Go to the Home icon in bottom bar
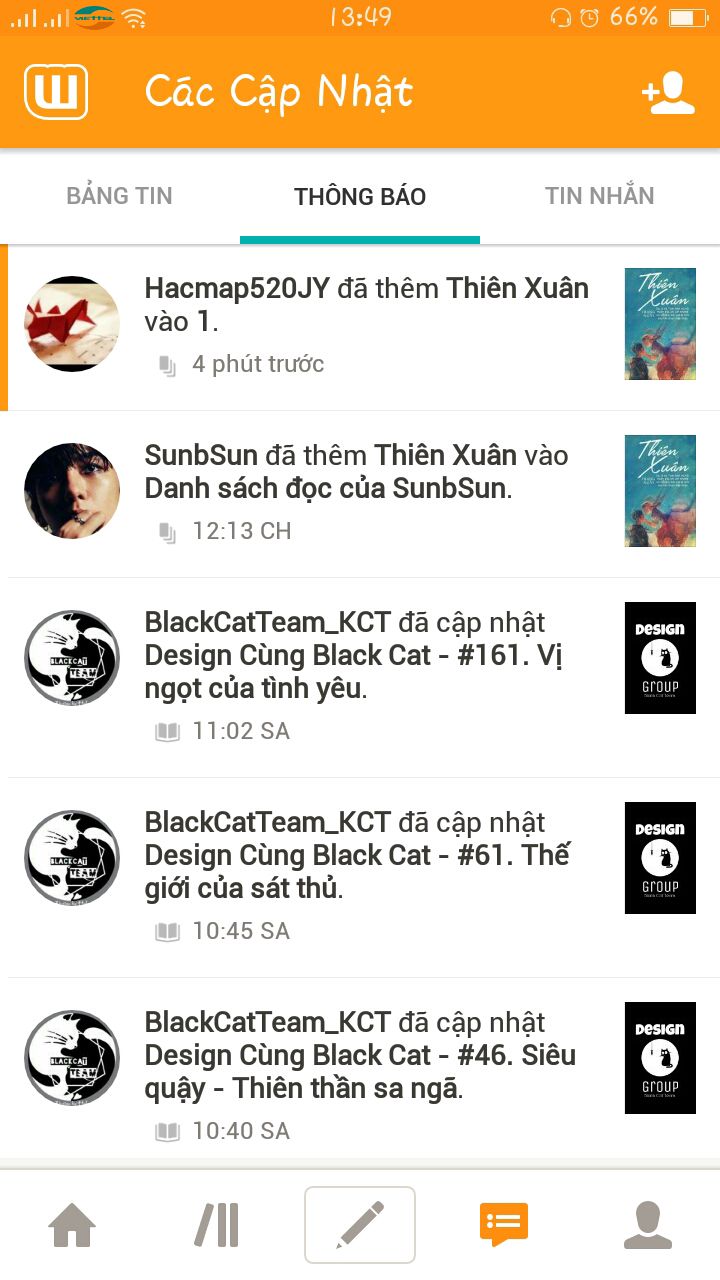720x1280 pixels. point(72,1224)
